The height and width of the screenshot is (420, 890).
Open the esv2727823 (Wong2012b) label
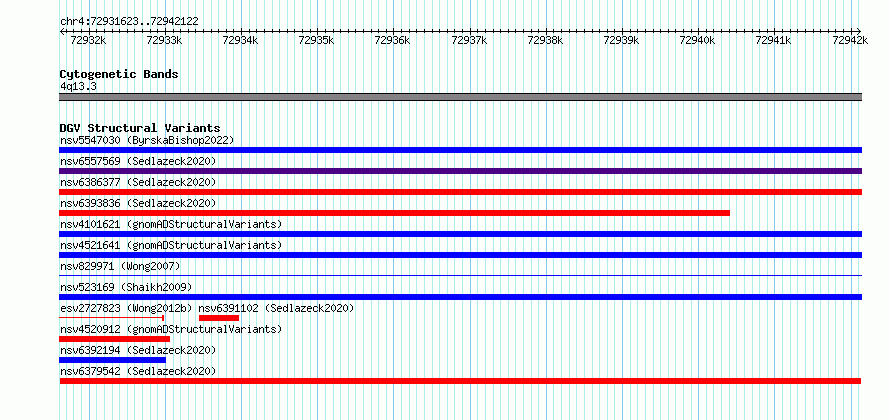pyautogui.click(x=126, y=308)
